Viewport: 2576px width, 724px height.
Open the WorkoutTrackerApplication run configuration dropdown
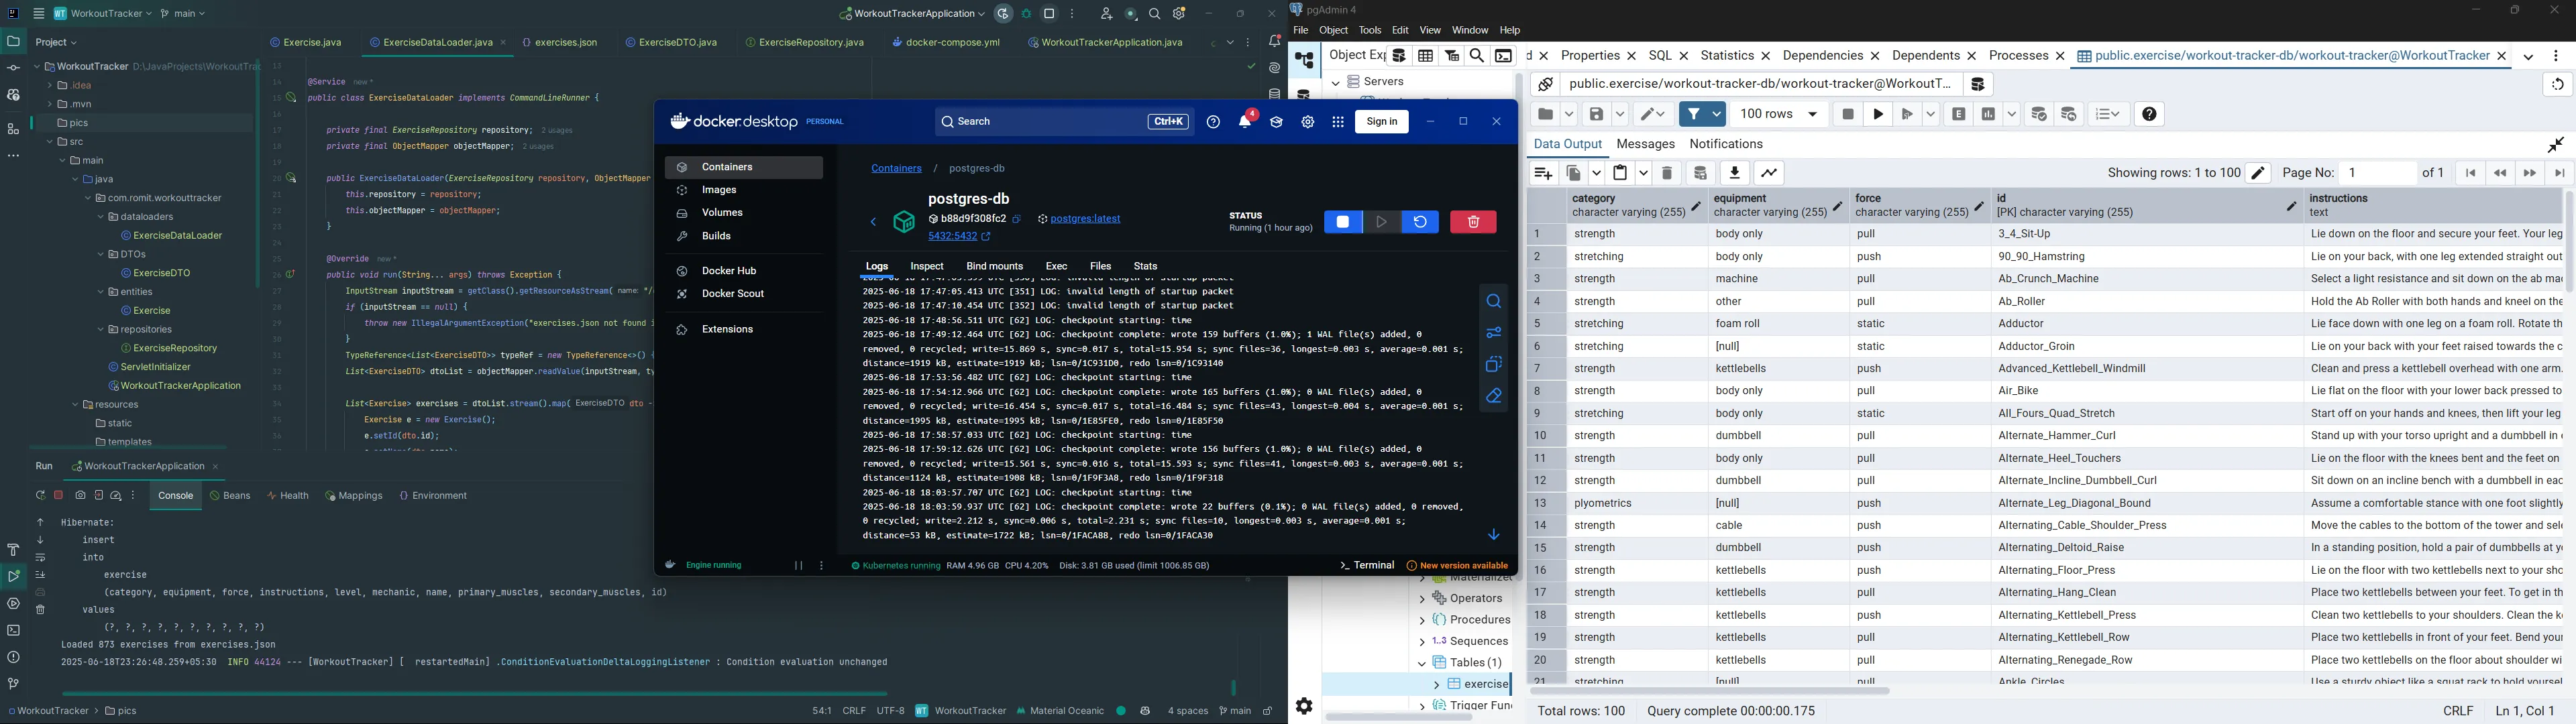[x=912, y=14]
